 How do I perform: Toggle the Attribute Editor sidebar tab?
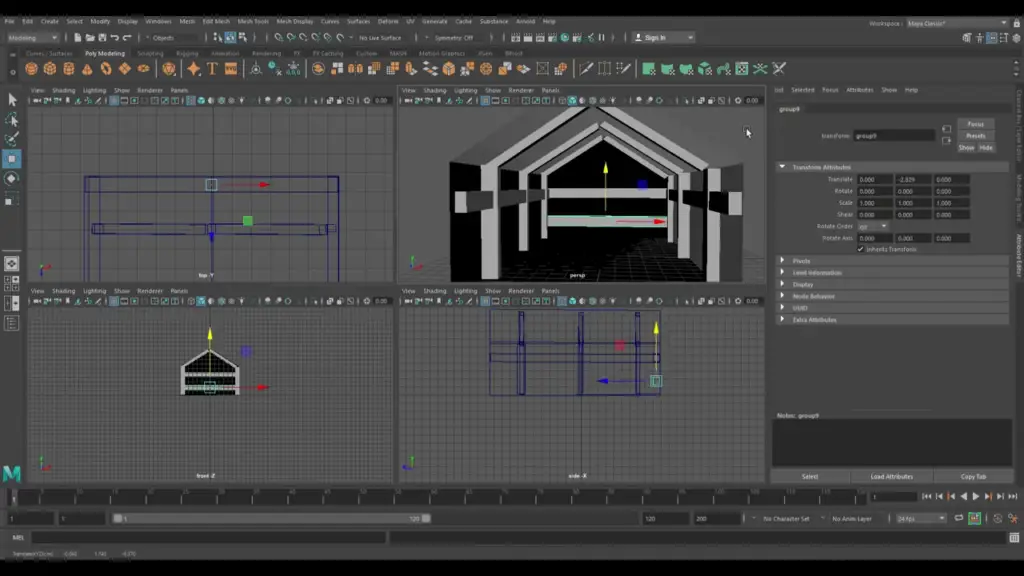tap(1018, 255)
